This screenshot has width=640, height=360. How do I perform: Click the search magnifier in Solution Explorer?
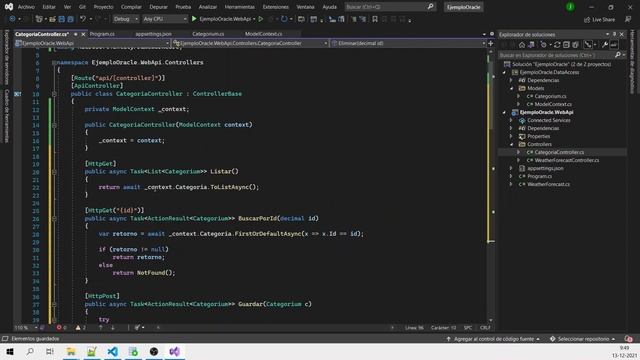618,55
